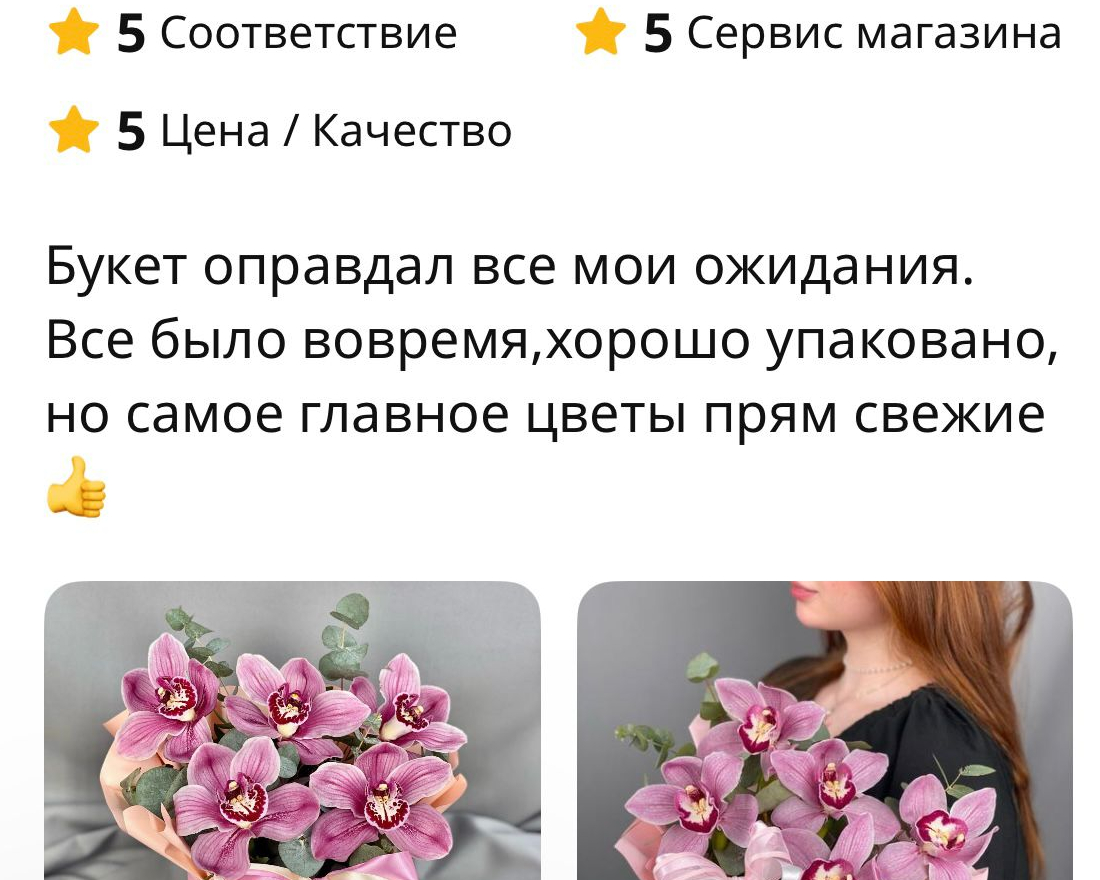Image resolution: width=1100 pixels, height=880 pixels.
Task: Click the Цена / Качество rating label
Action: pyautogui.click(x=336, y=131)
